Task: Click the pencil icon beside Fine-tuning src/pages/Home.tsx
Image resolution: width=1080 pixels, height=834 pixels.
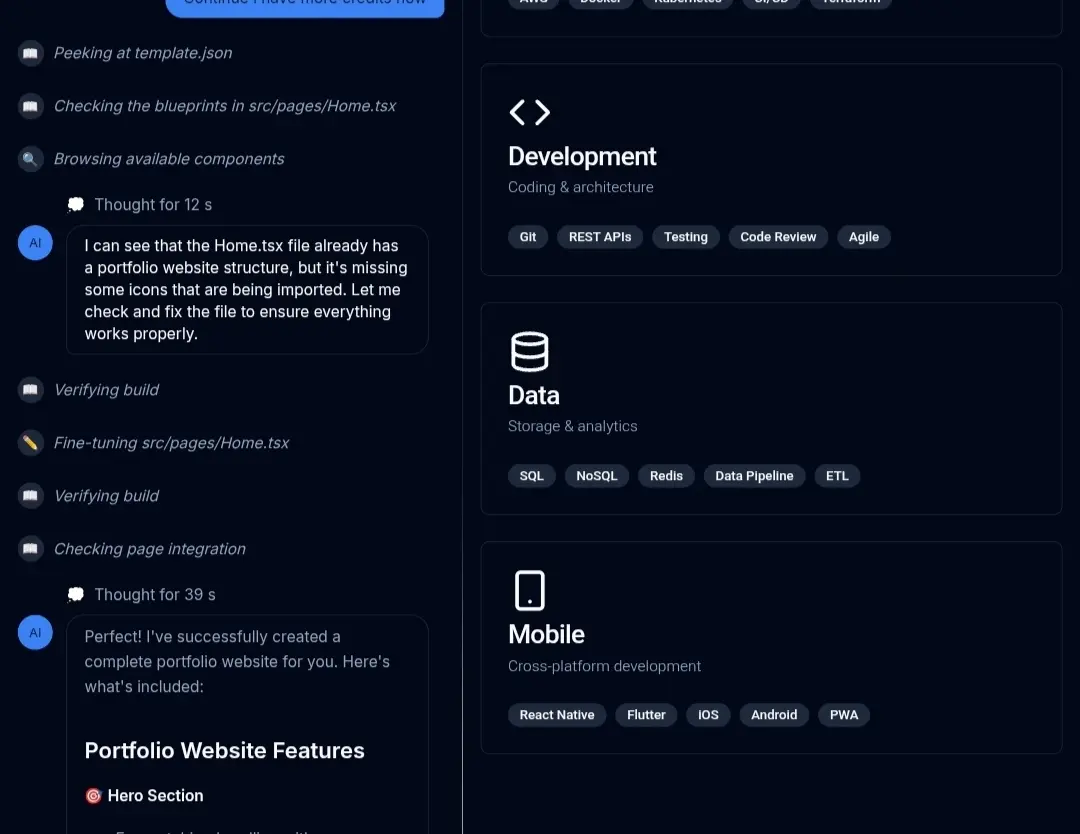Action: (x=31, y=443)
